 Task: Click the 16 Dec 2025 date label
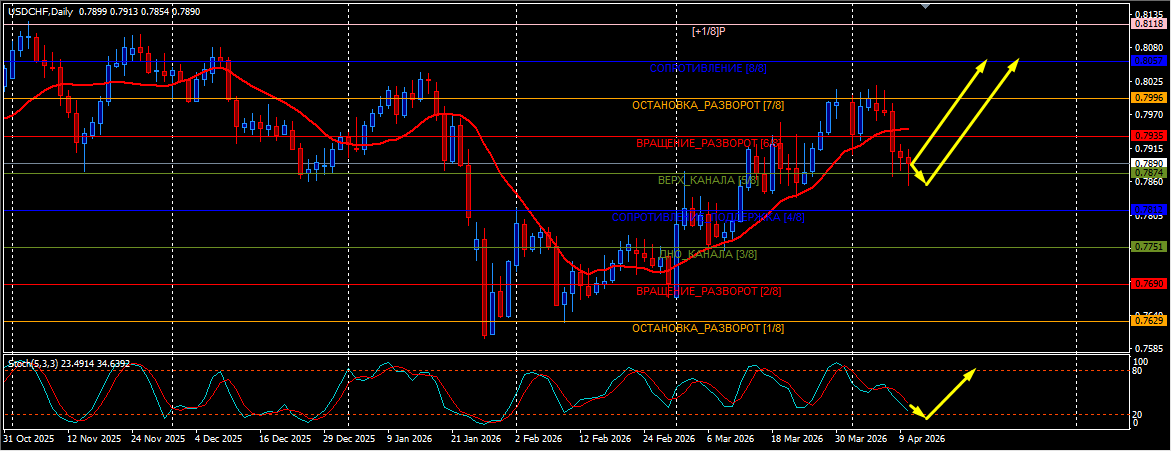[285, 440]
